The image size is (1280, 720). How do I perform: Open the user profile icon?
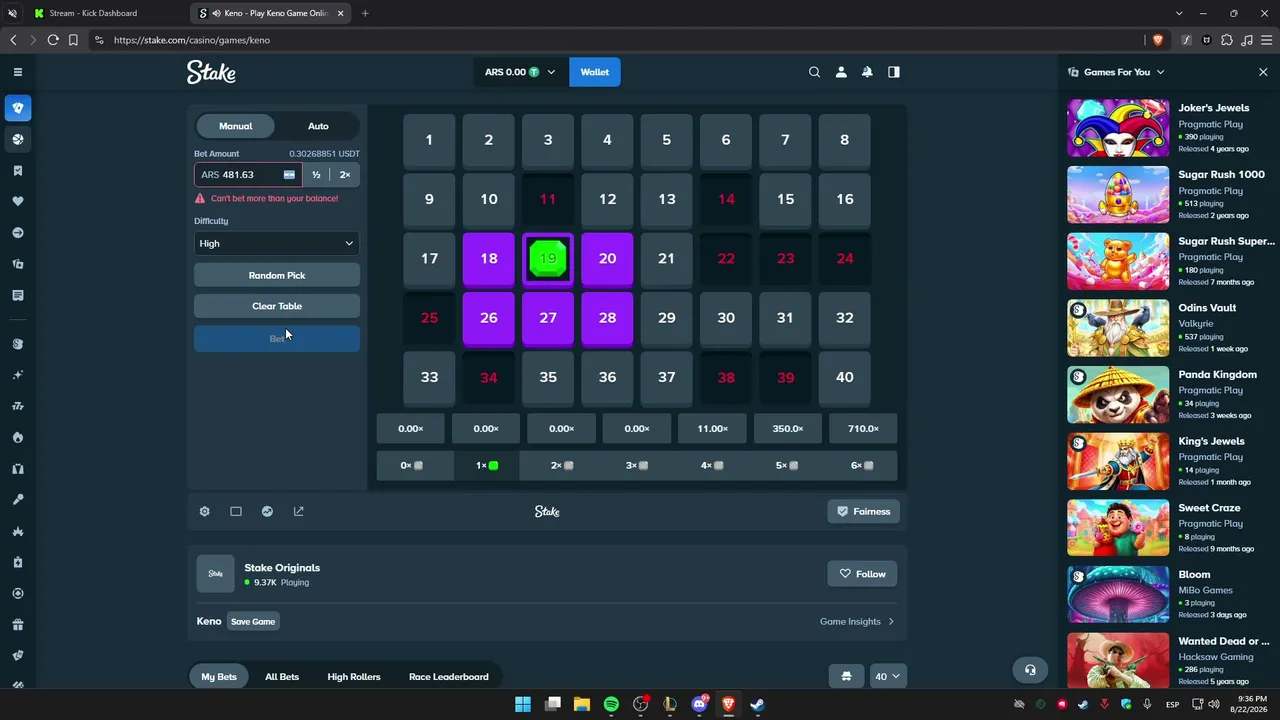841,72
